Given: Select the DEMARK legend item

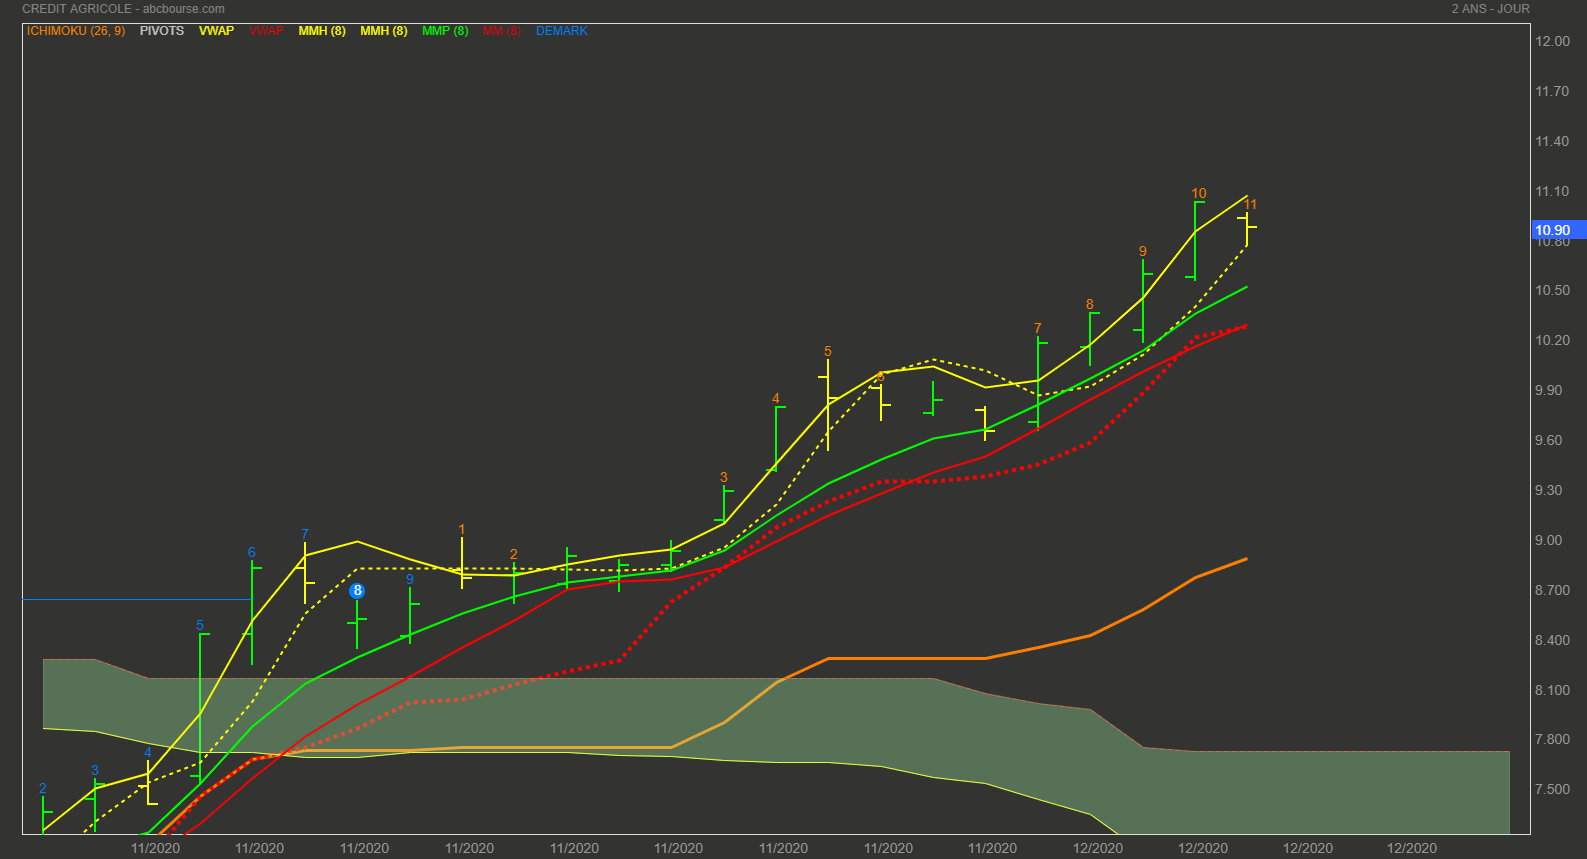Looking at the screenshot, I should [562, 31].
